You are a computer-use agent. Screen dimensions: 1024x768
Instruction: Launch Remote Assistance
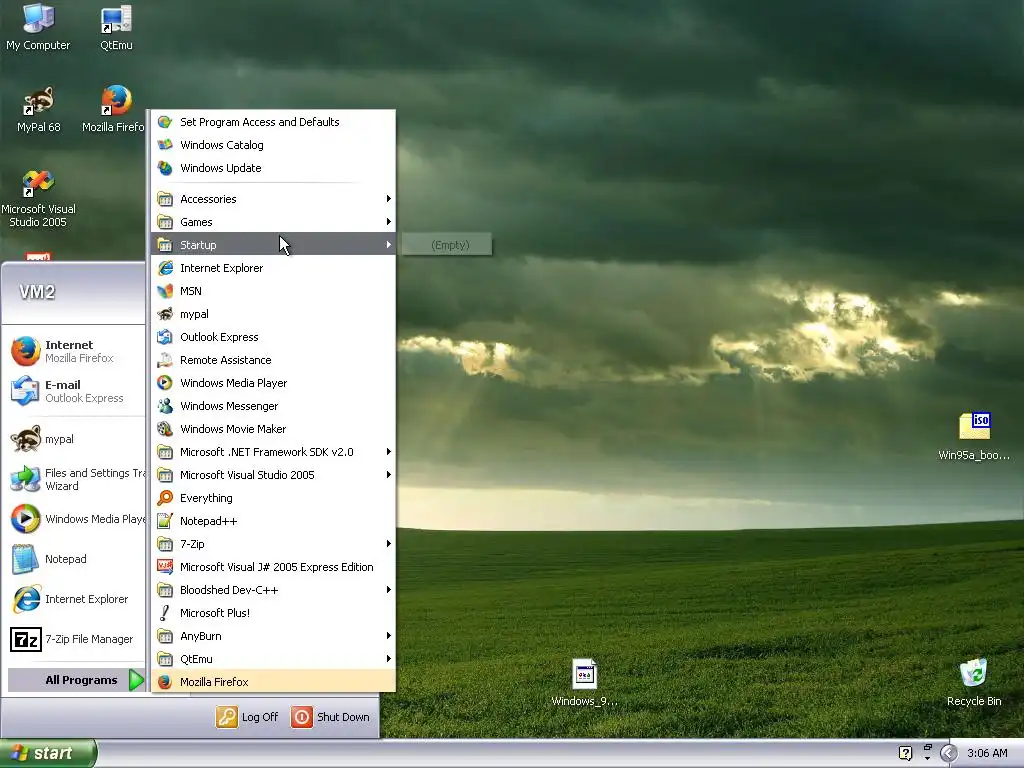point(273,360)
